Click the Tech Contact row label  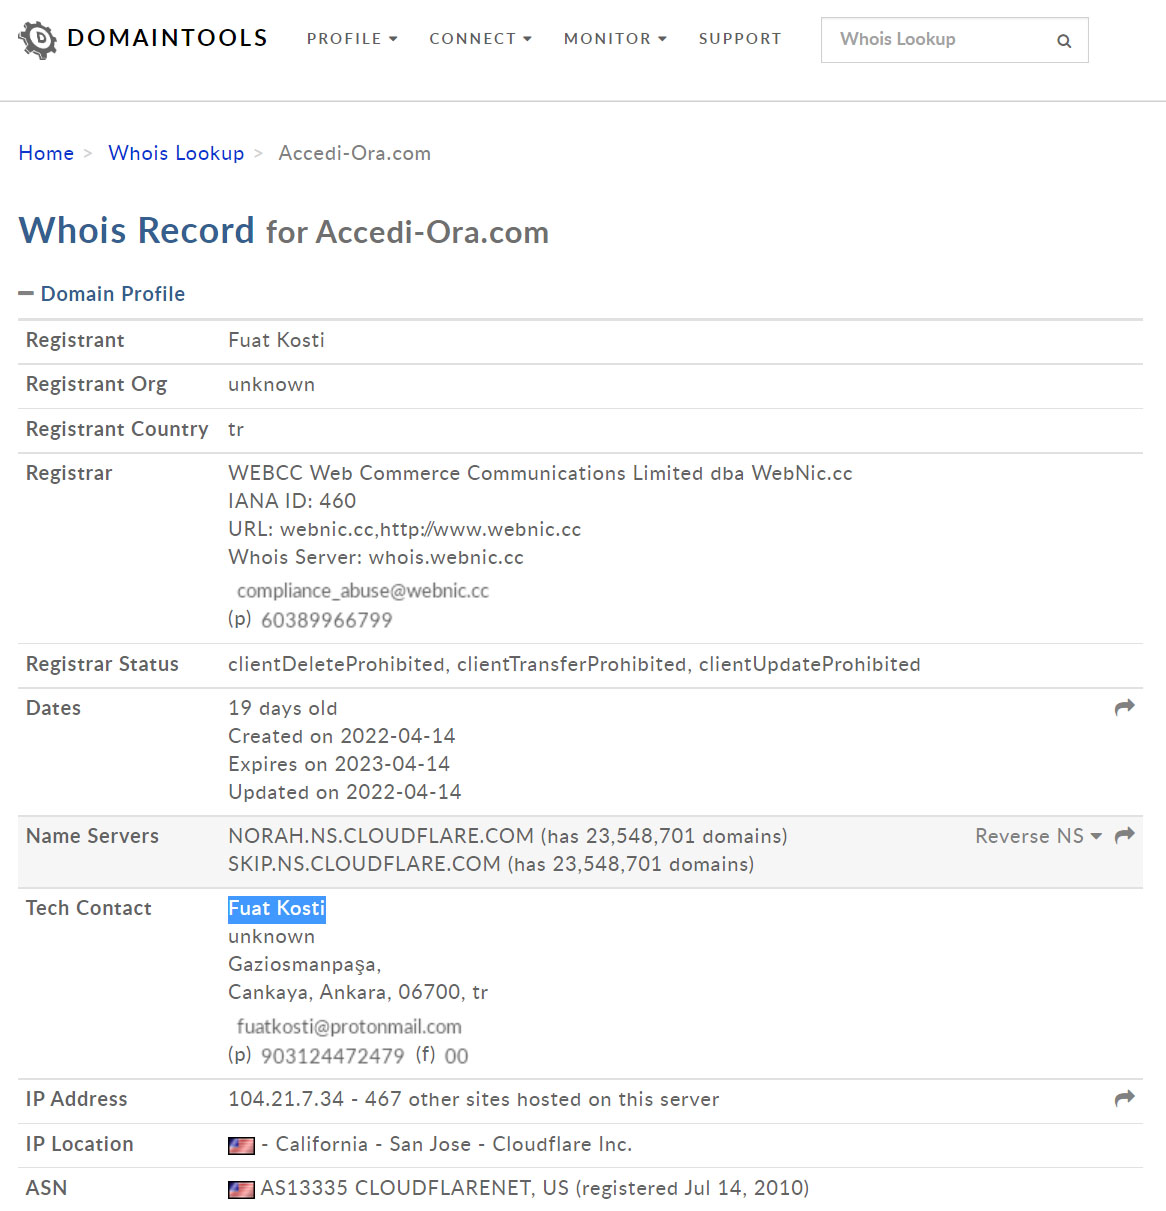point(89,908)
